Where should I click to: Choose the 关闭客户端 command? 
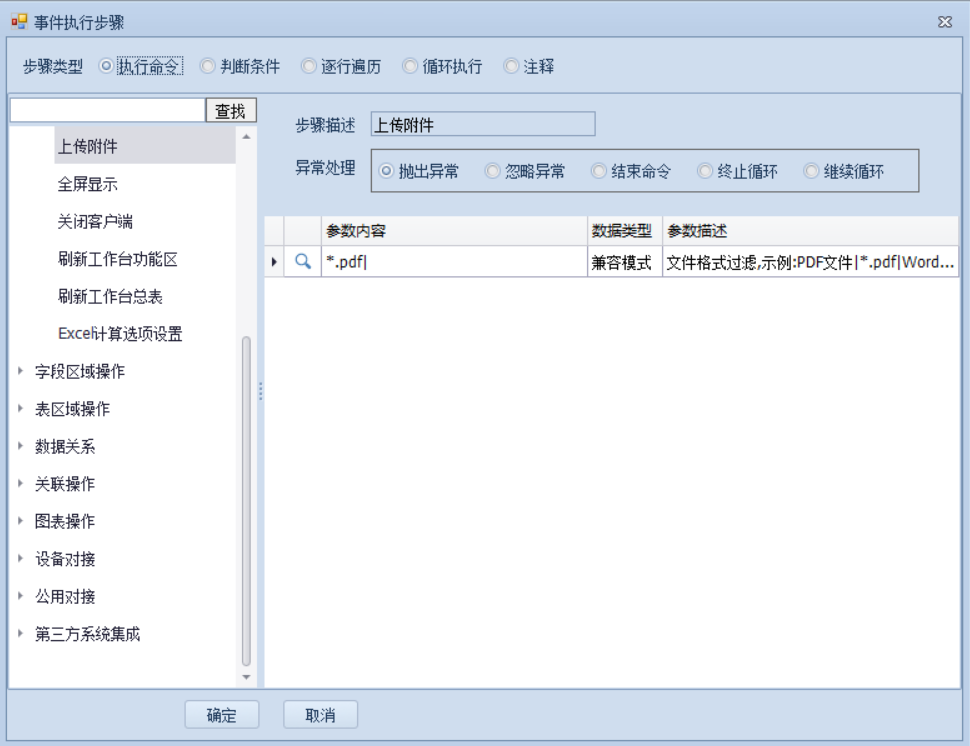point(95,222)
